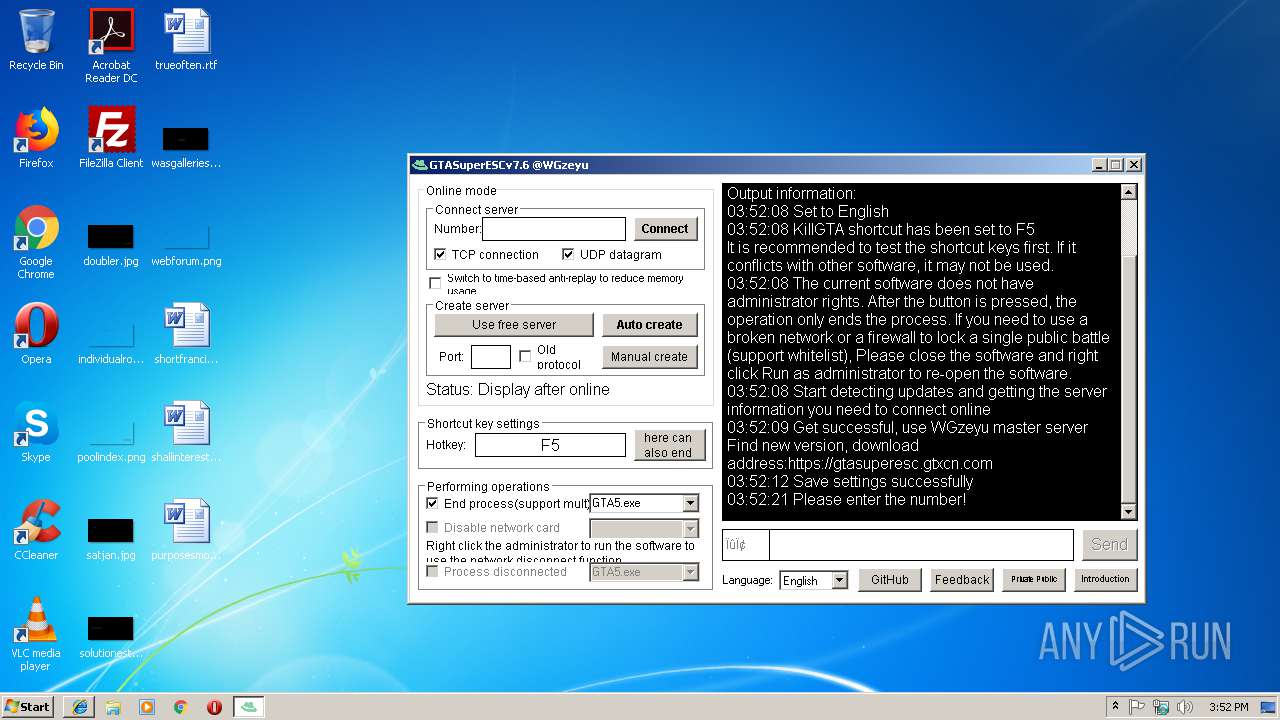The height and width of the screenshot is (720, 1280).
Task: Toggle the UDP datagram checkbox
Action: click(568, 255)
